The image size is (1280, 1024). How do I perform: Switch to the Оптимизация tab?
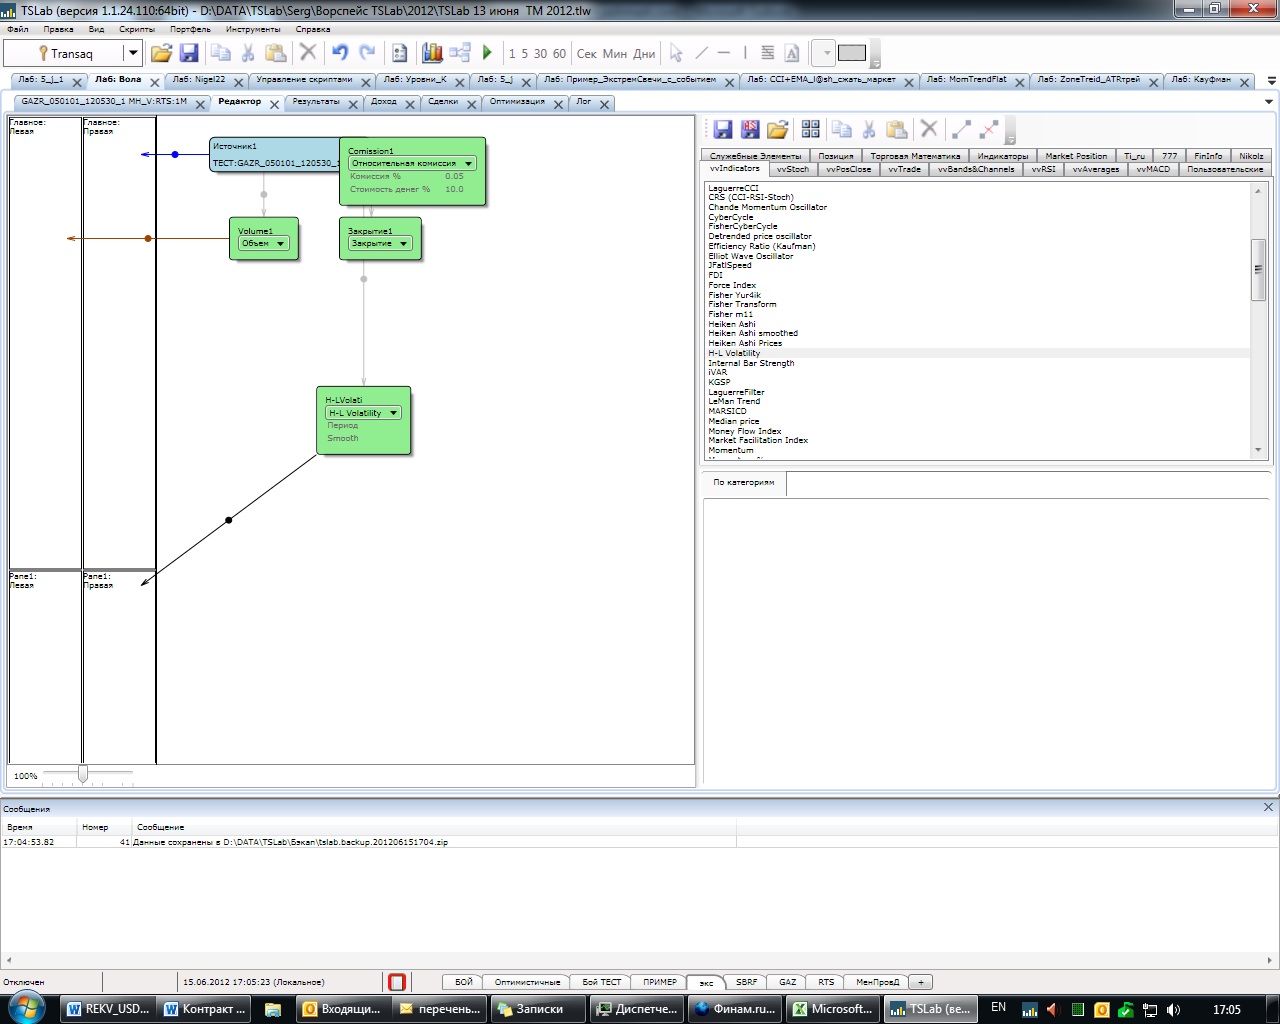click(517, 102)
